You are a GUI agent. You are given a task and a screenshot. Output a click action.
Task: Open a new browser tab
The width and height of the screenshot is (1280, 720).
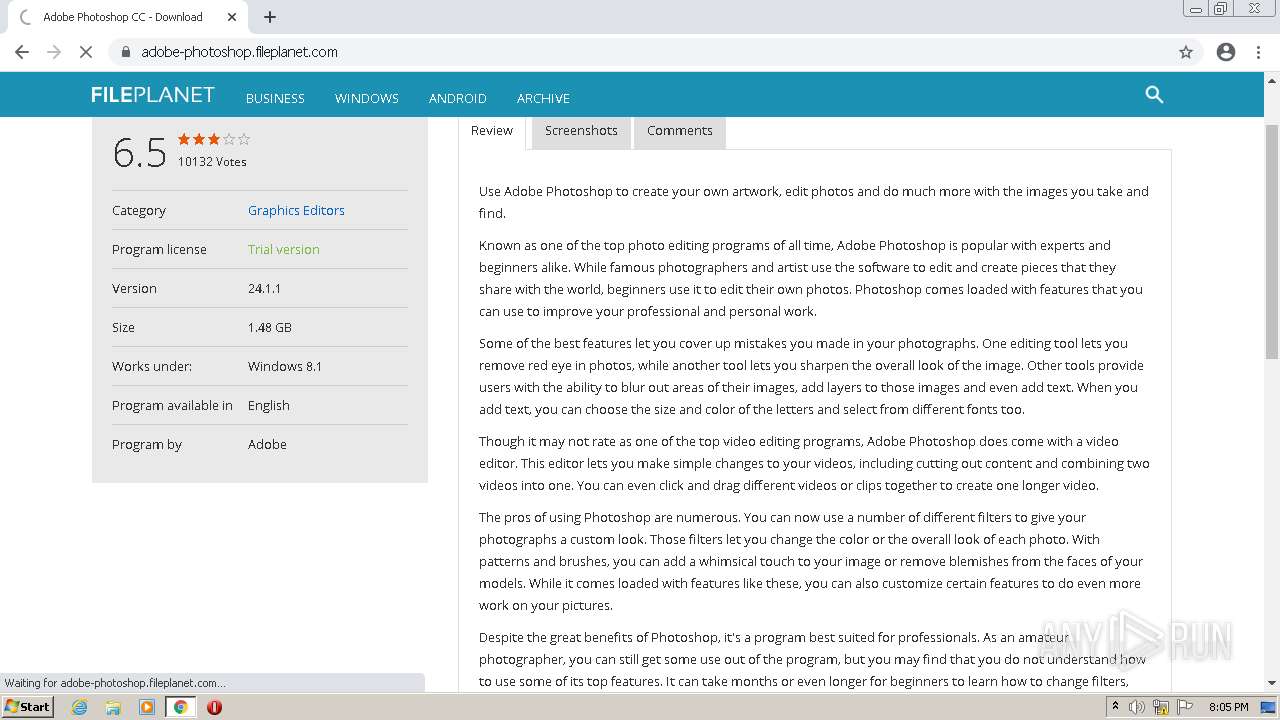click(x=270, y=17)
